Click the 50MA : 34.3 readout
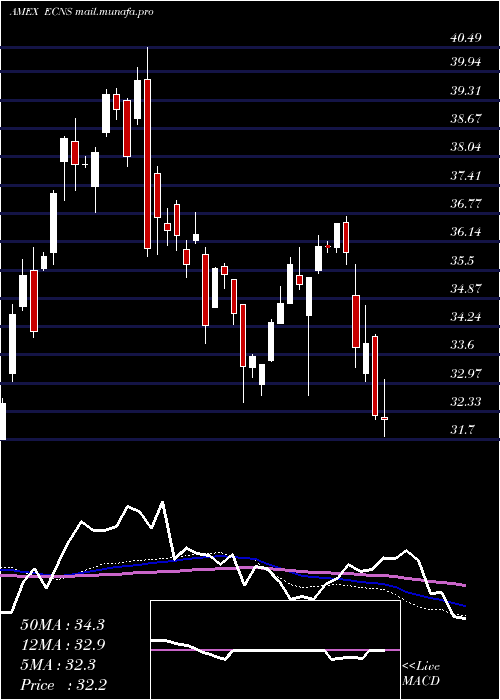This screenshot has width=500, height=700. (62, 625)
